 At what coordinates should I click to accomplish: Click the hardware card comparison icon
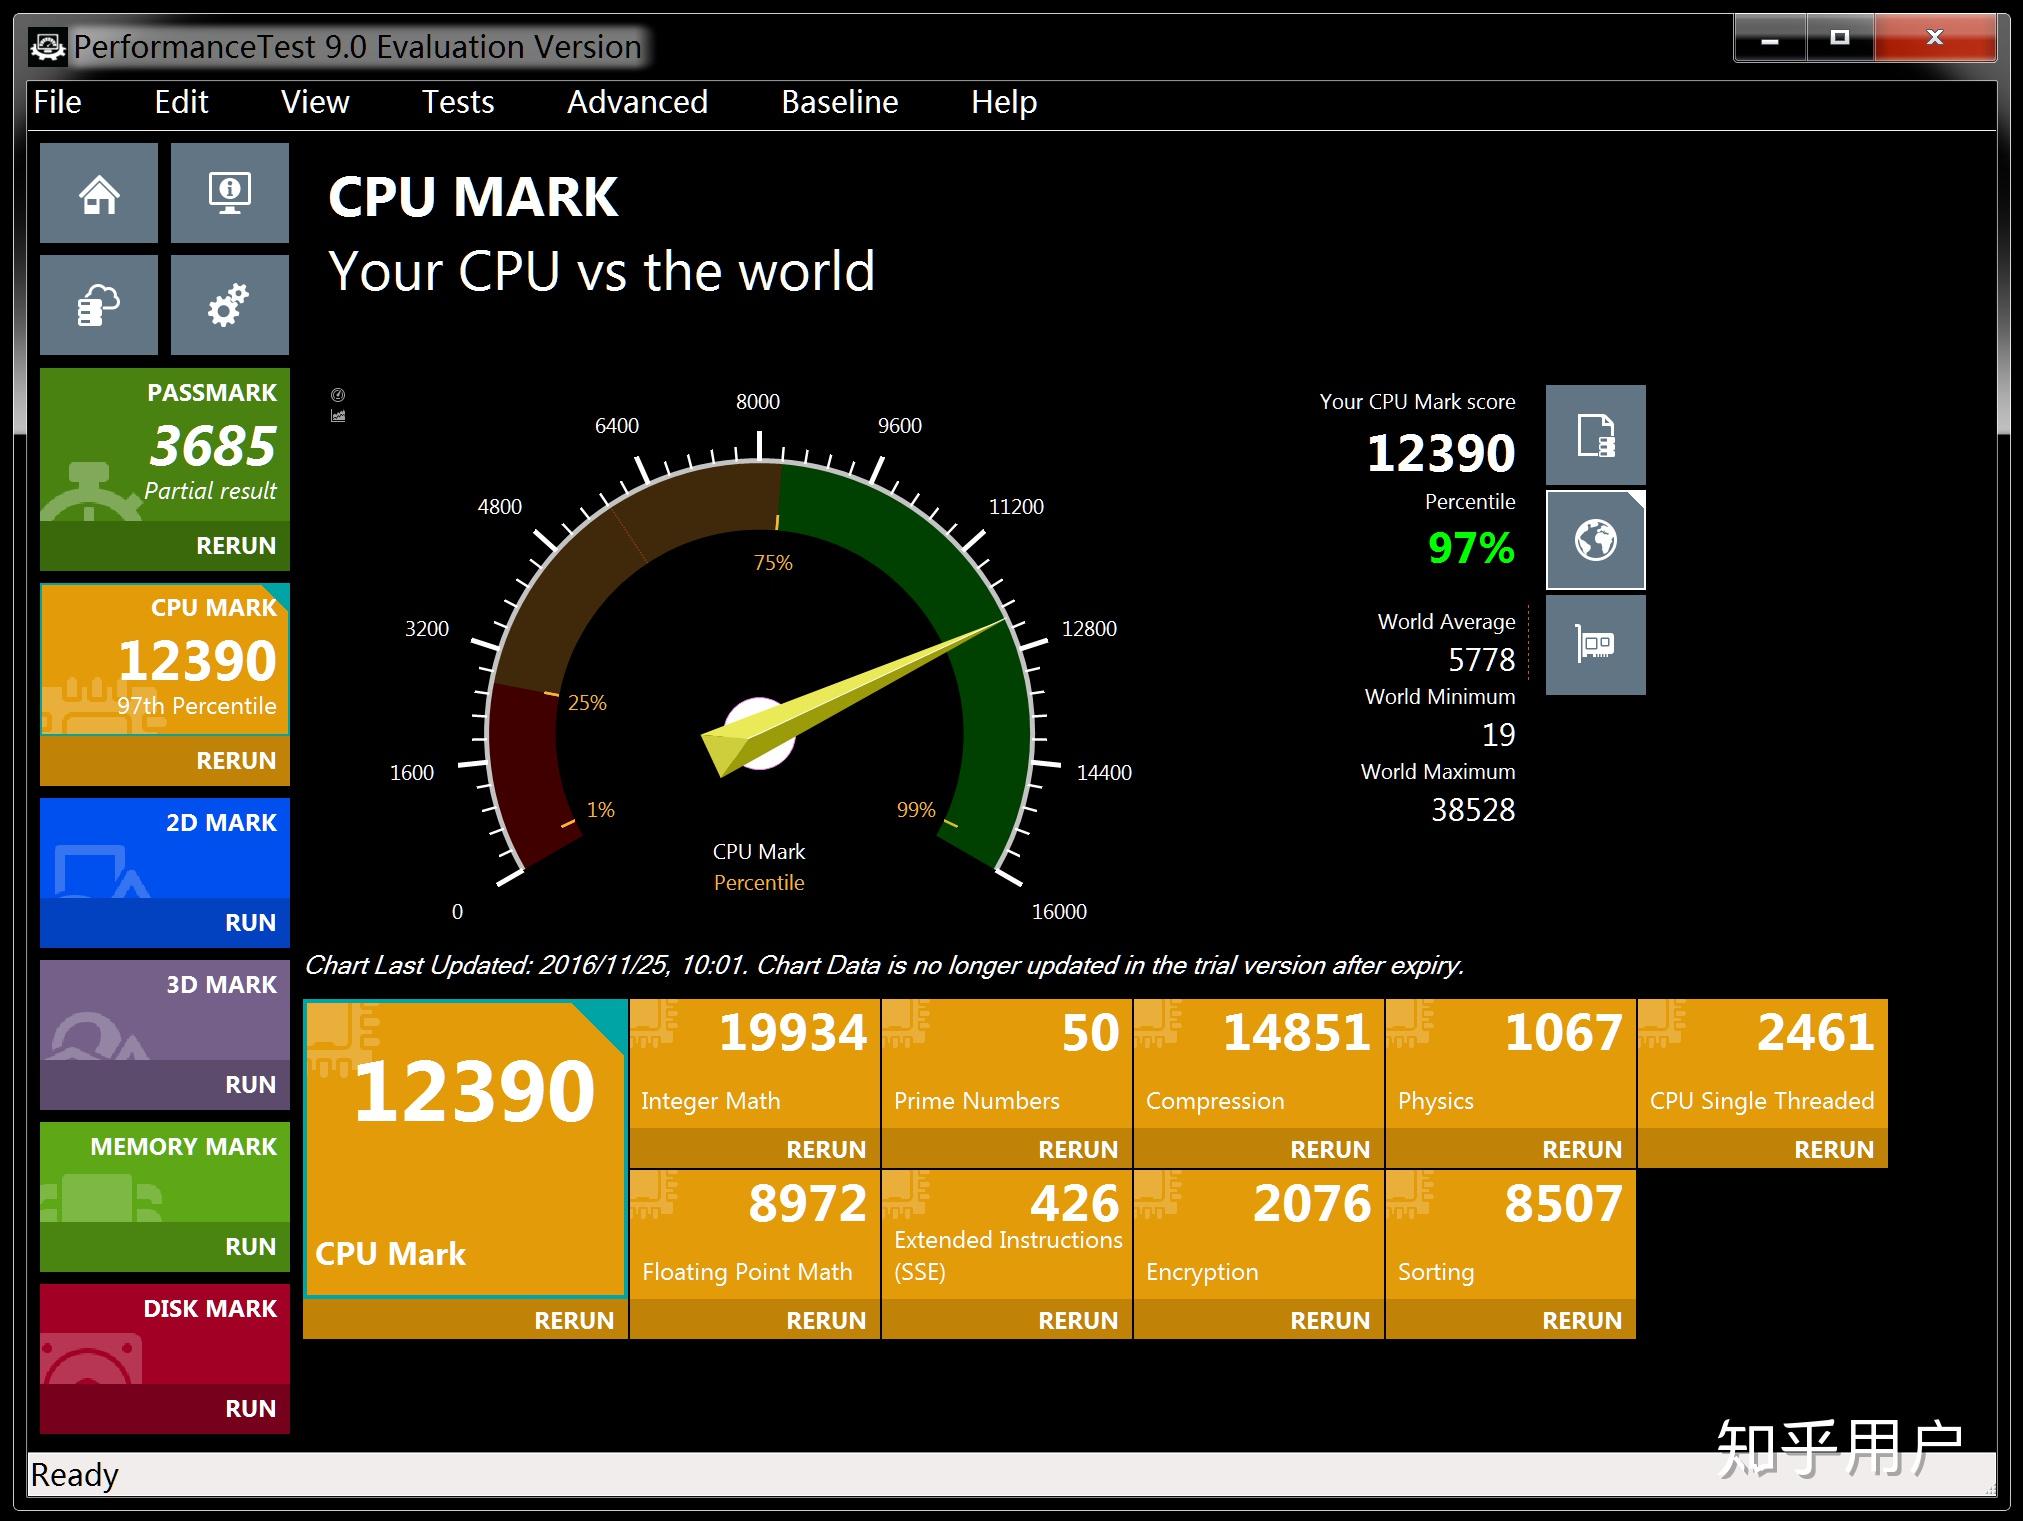coord(1595,645)
